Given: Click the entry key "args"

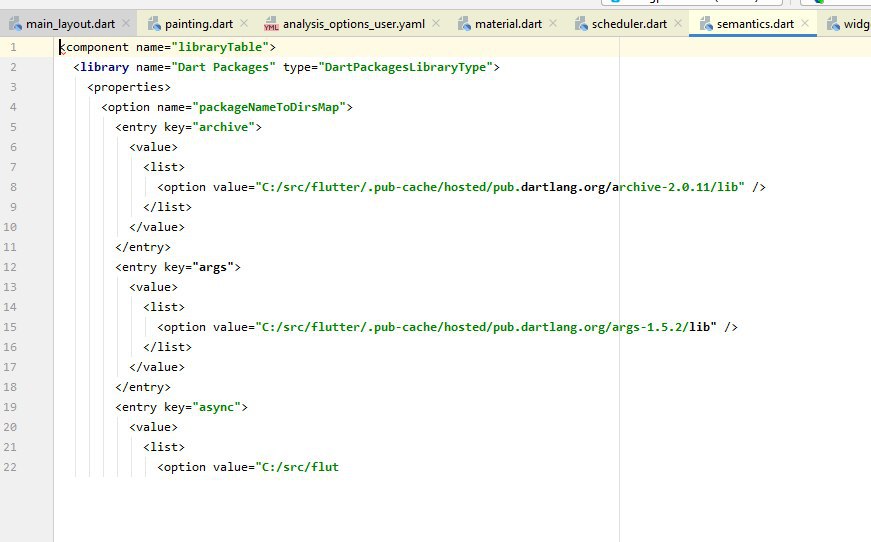Looking at the screenshot, I should click(213, 267).
